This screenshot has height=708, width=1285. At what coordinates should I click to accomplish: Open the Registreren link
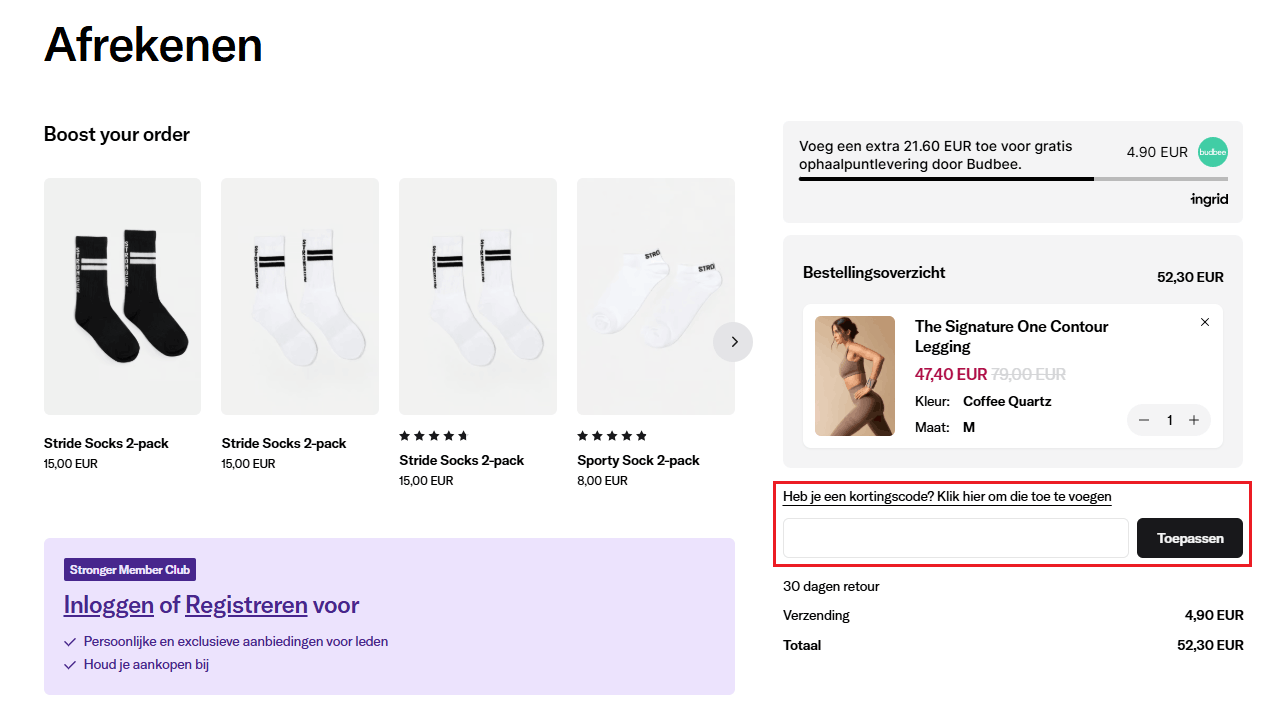point(246,605)
